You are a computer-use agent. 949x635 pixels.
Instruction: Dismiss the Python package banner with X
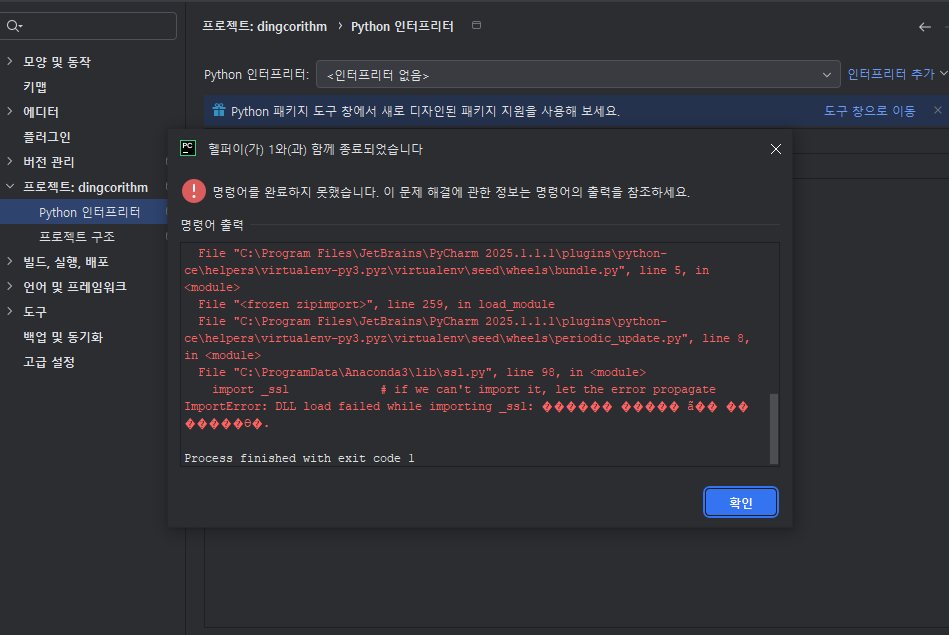pos(938,110)
